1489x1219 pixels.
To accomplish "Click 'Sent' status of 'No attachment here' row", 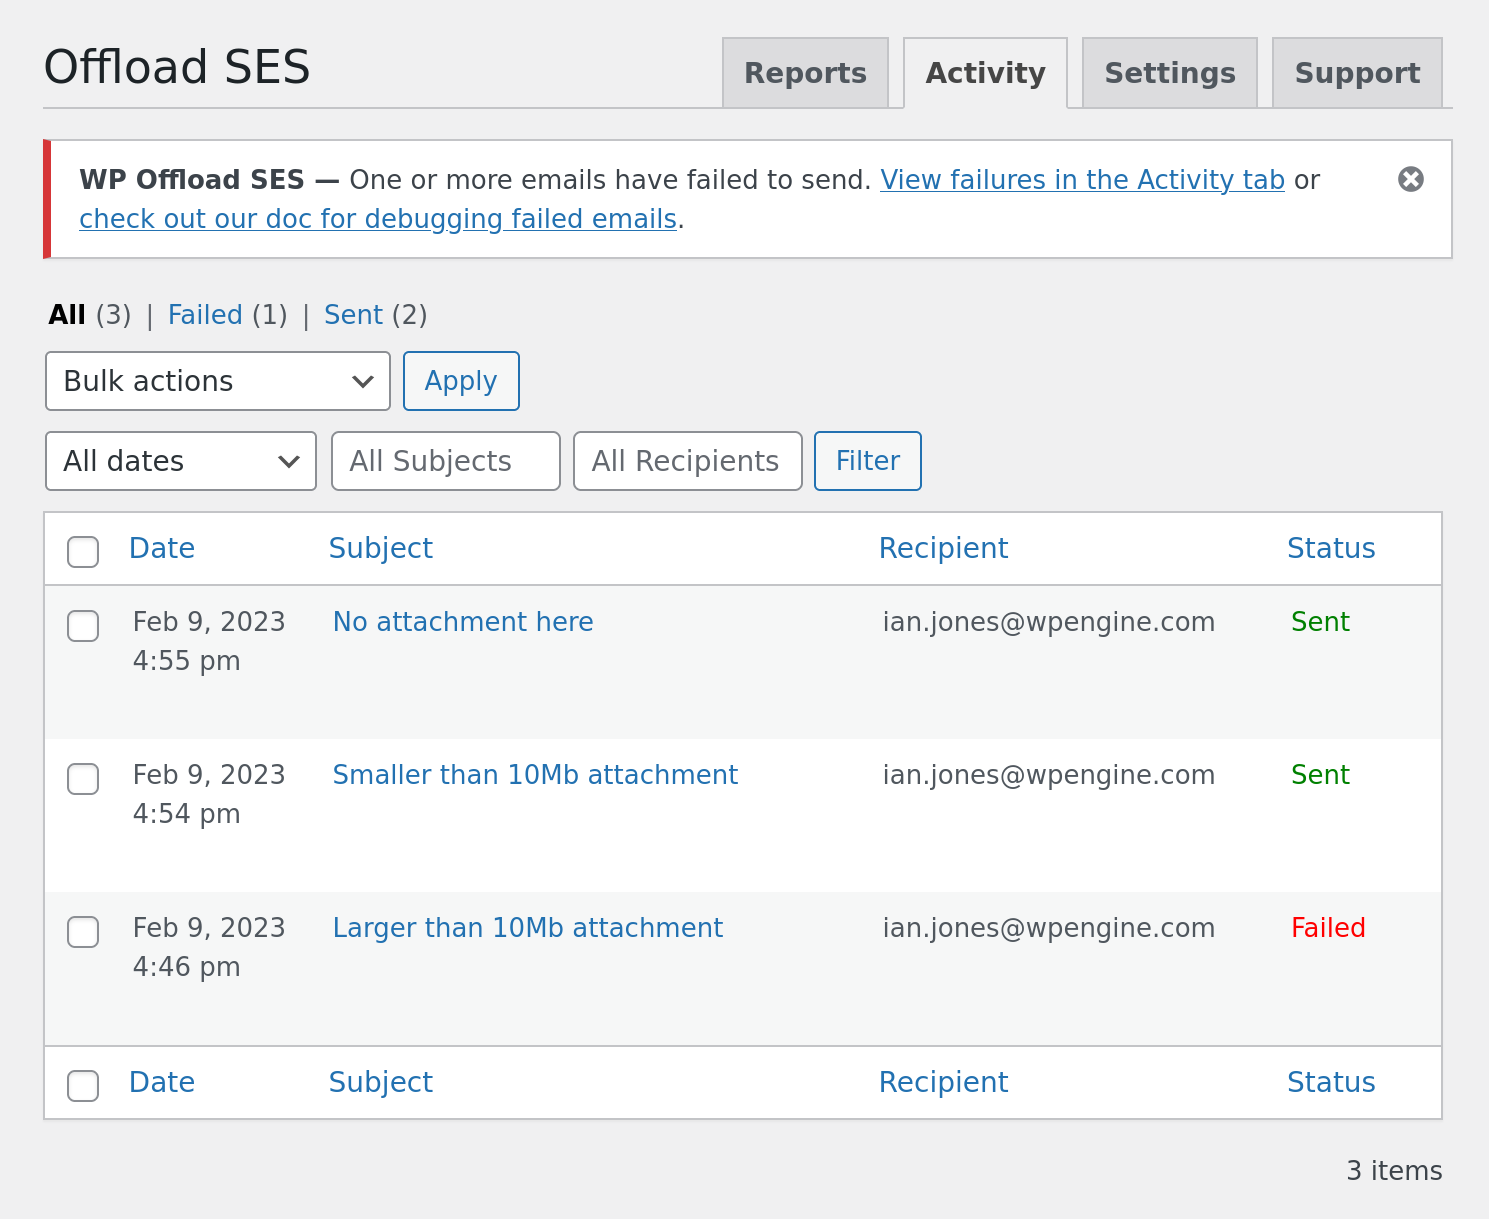I will point(1320,622).
